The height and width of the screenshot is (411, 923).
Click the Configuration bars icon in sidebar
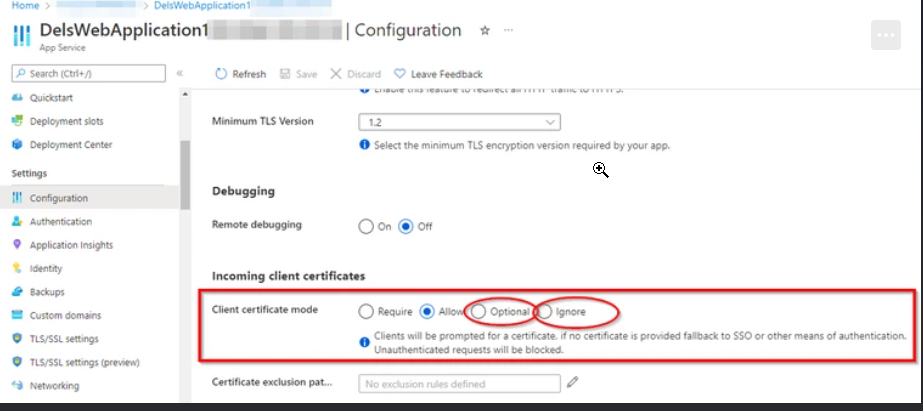click(17, 198)
